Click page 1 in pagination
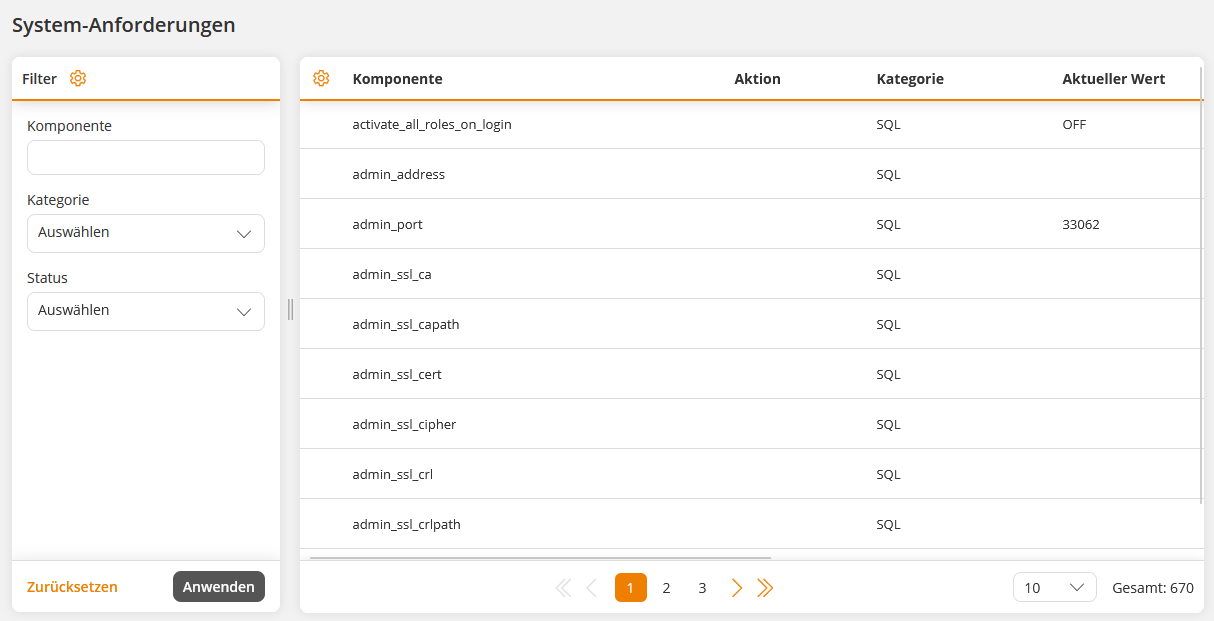Image resolution: width=1214 pixels, height=621 pixels. coord(630,588)
